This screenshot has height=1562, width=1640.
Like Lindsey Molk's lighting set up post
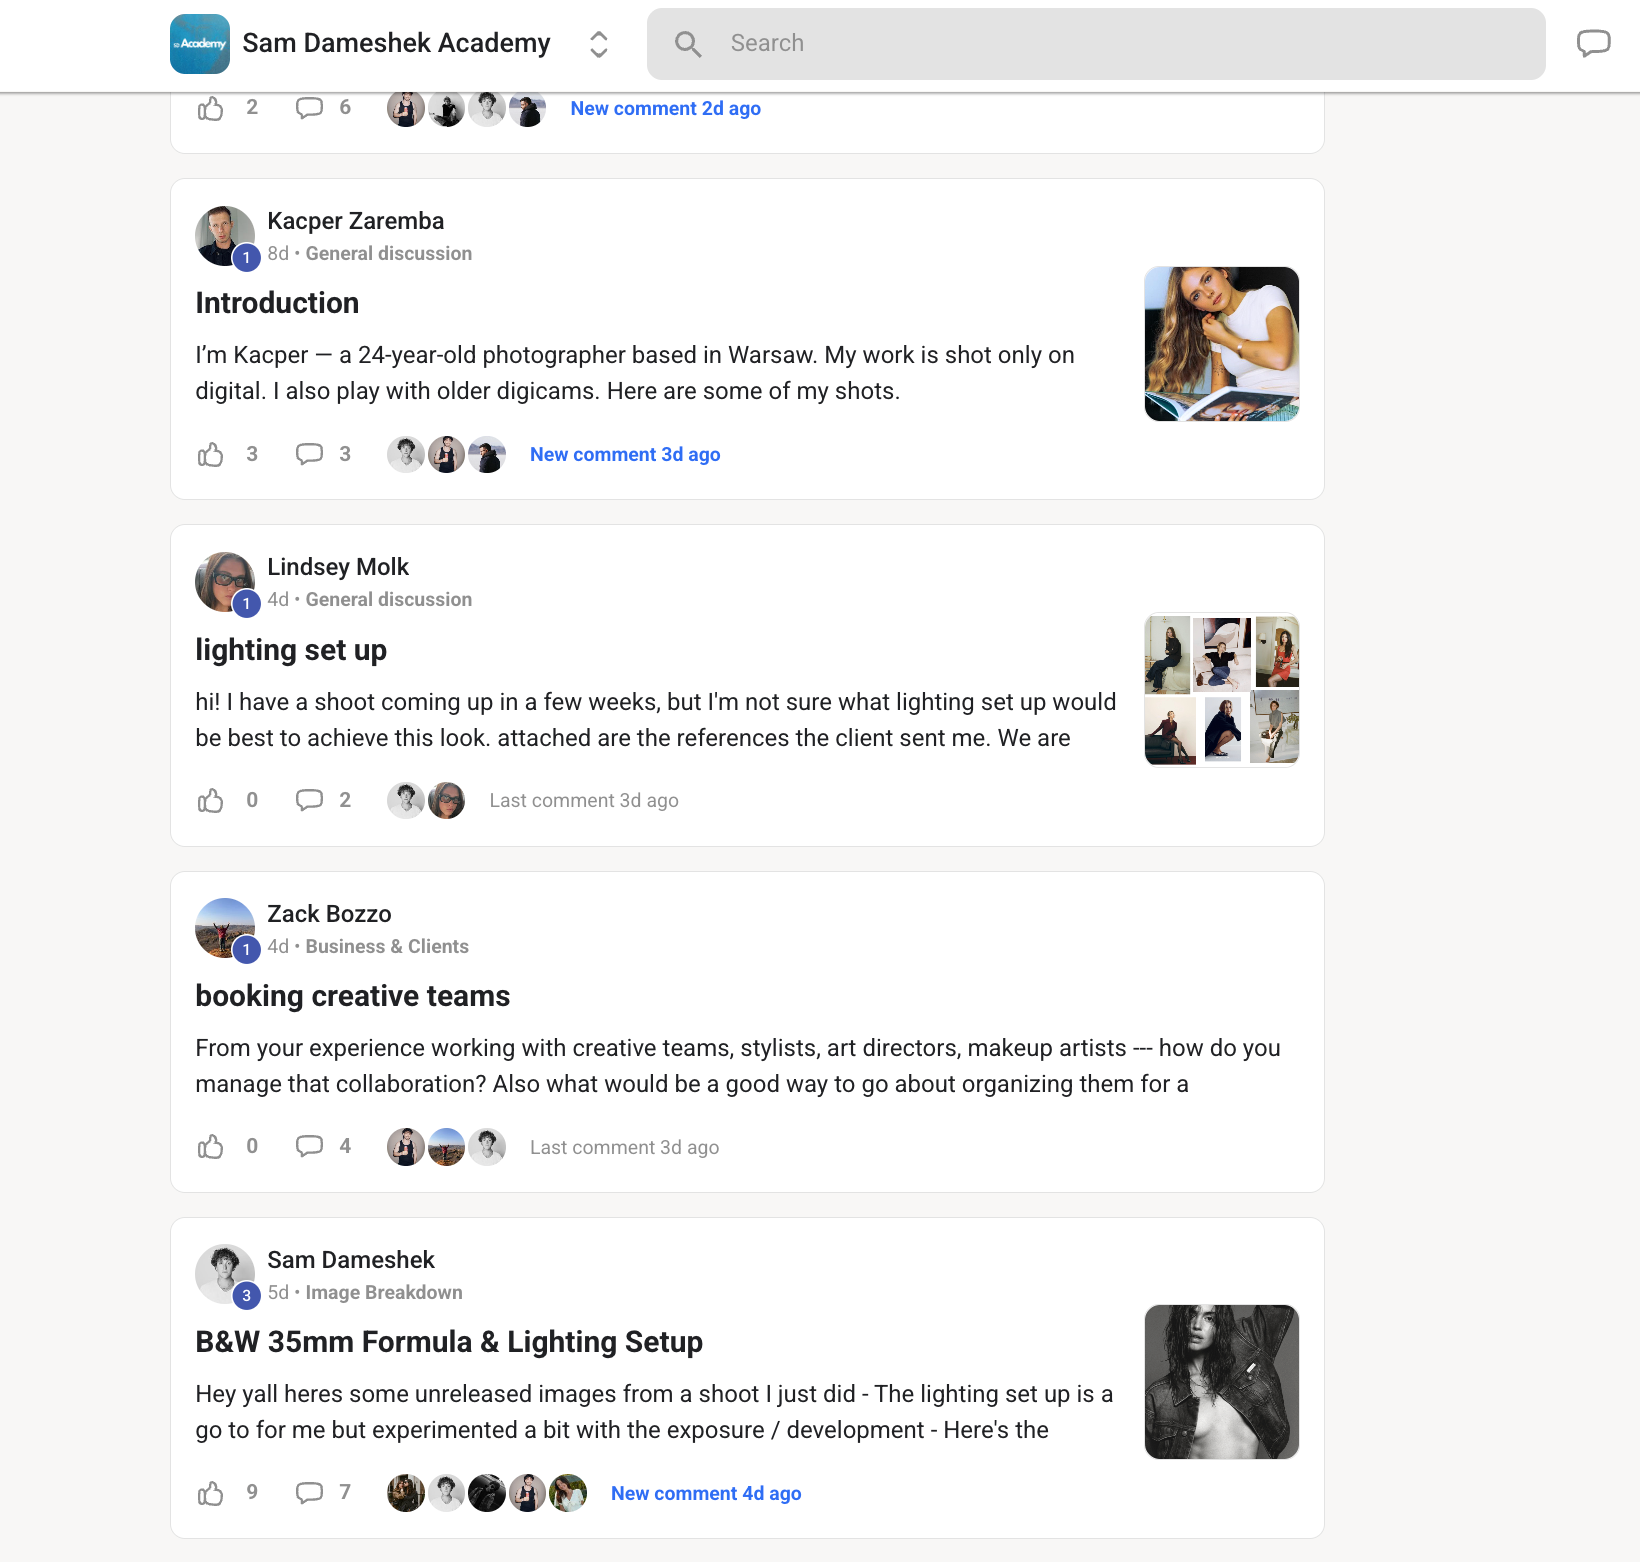pyautogui.click(x=210, y=800)
